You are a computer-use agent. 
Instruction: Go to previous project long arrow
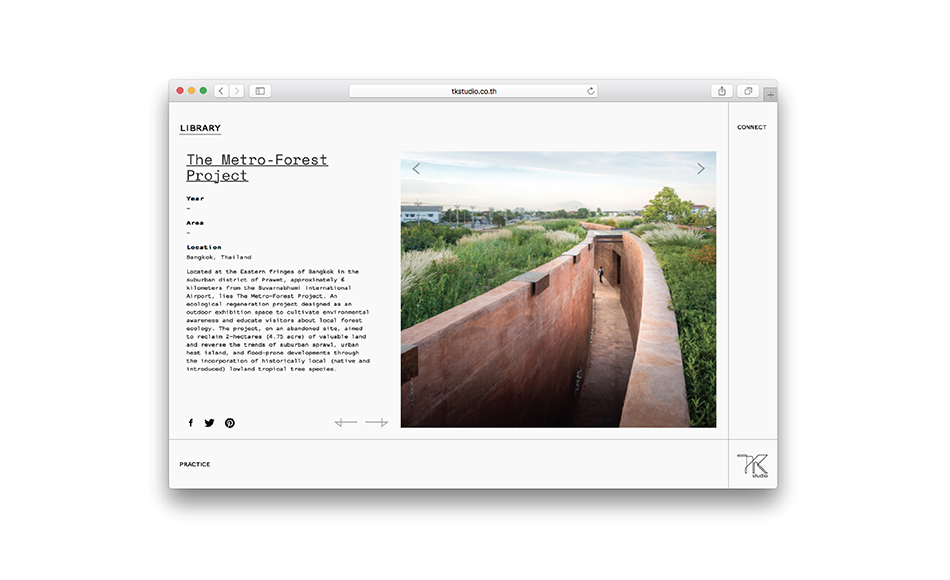pos(346,422)
